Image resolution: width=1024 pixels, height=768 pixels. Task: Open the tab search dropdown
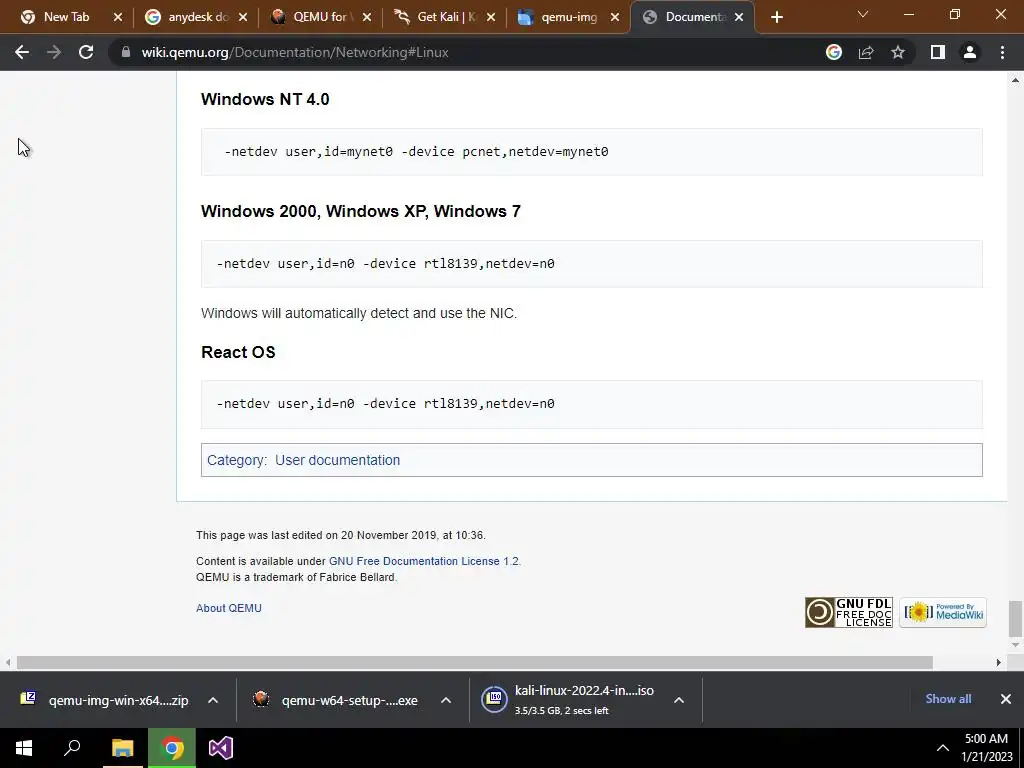coord(863,14)
